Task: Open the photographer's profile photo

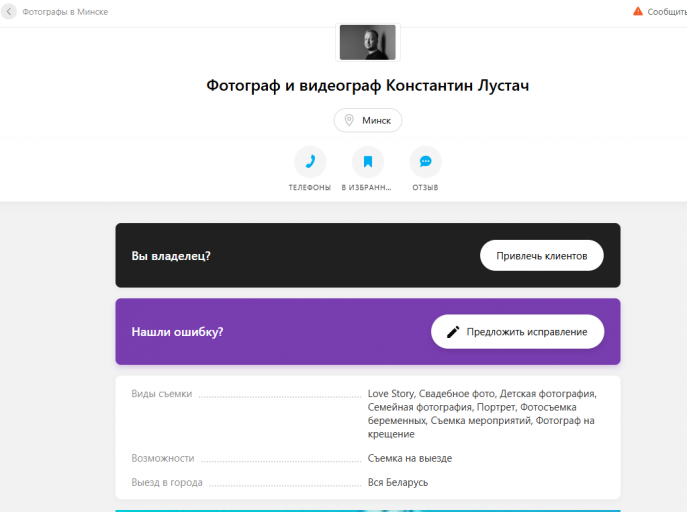Action: click(368, 42)
